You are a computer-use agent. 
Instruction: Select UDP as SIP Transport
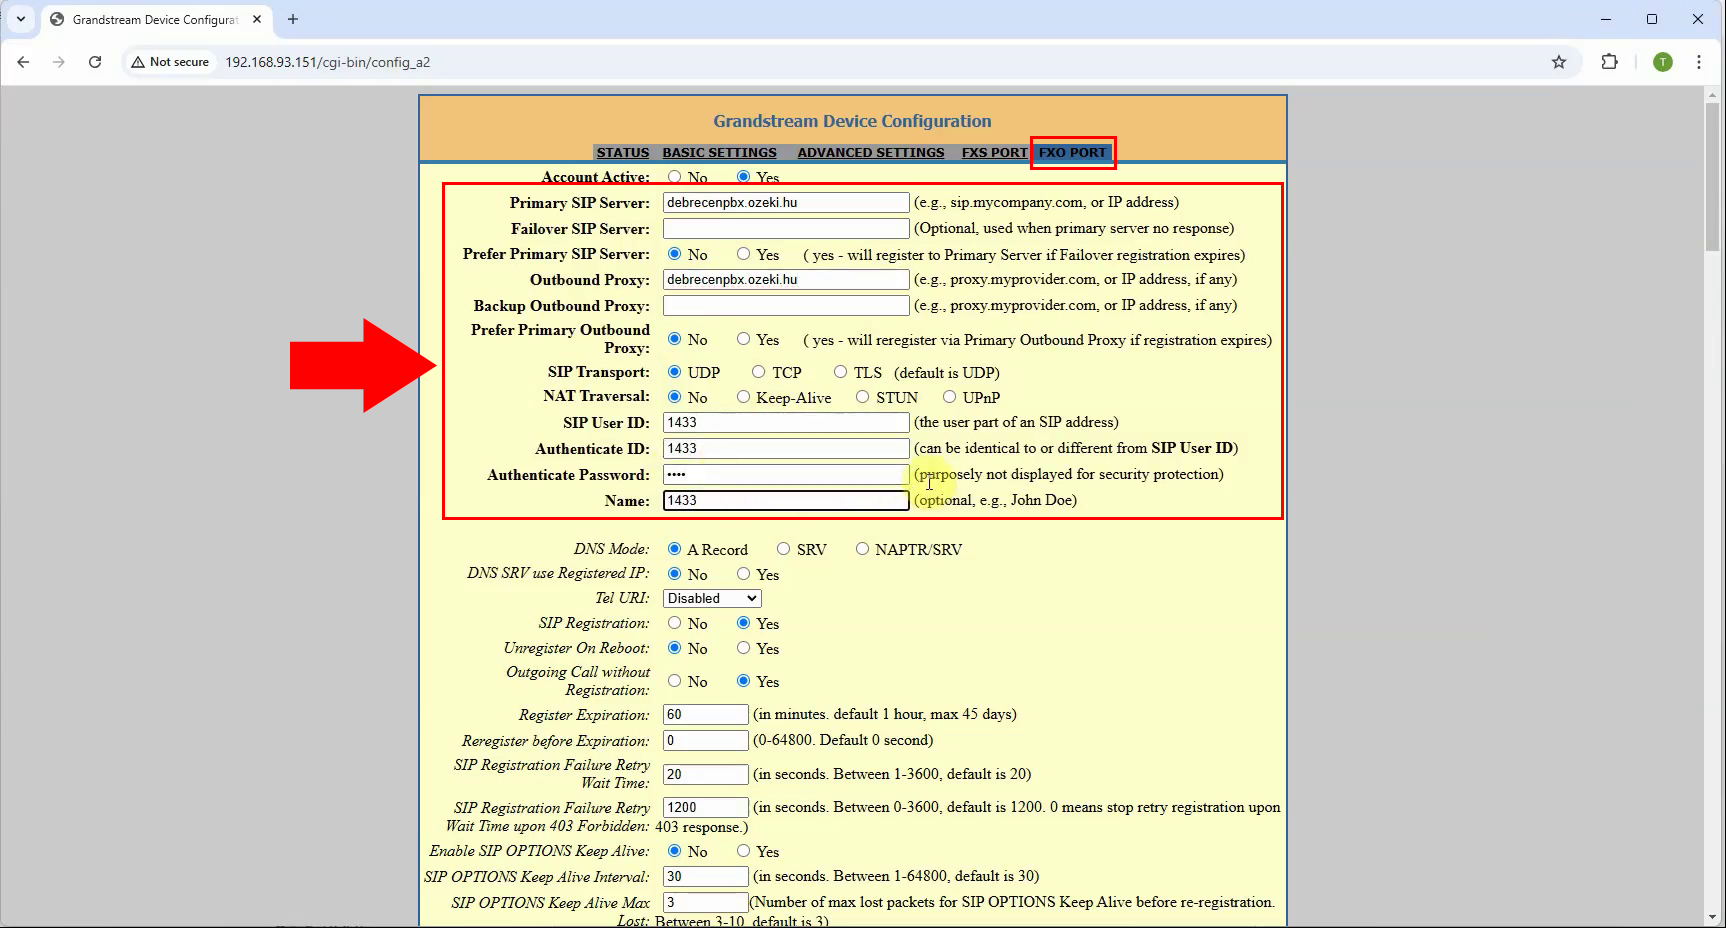[675, 372]
